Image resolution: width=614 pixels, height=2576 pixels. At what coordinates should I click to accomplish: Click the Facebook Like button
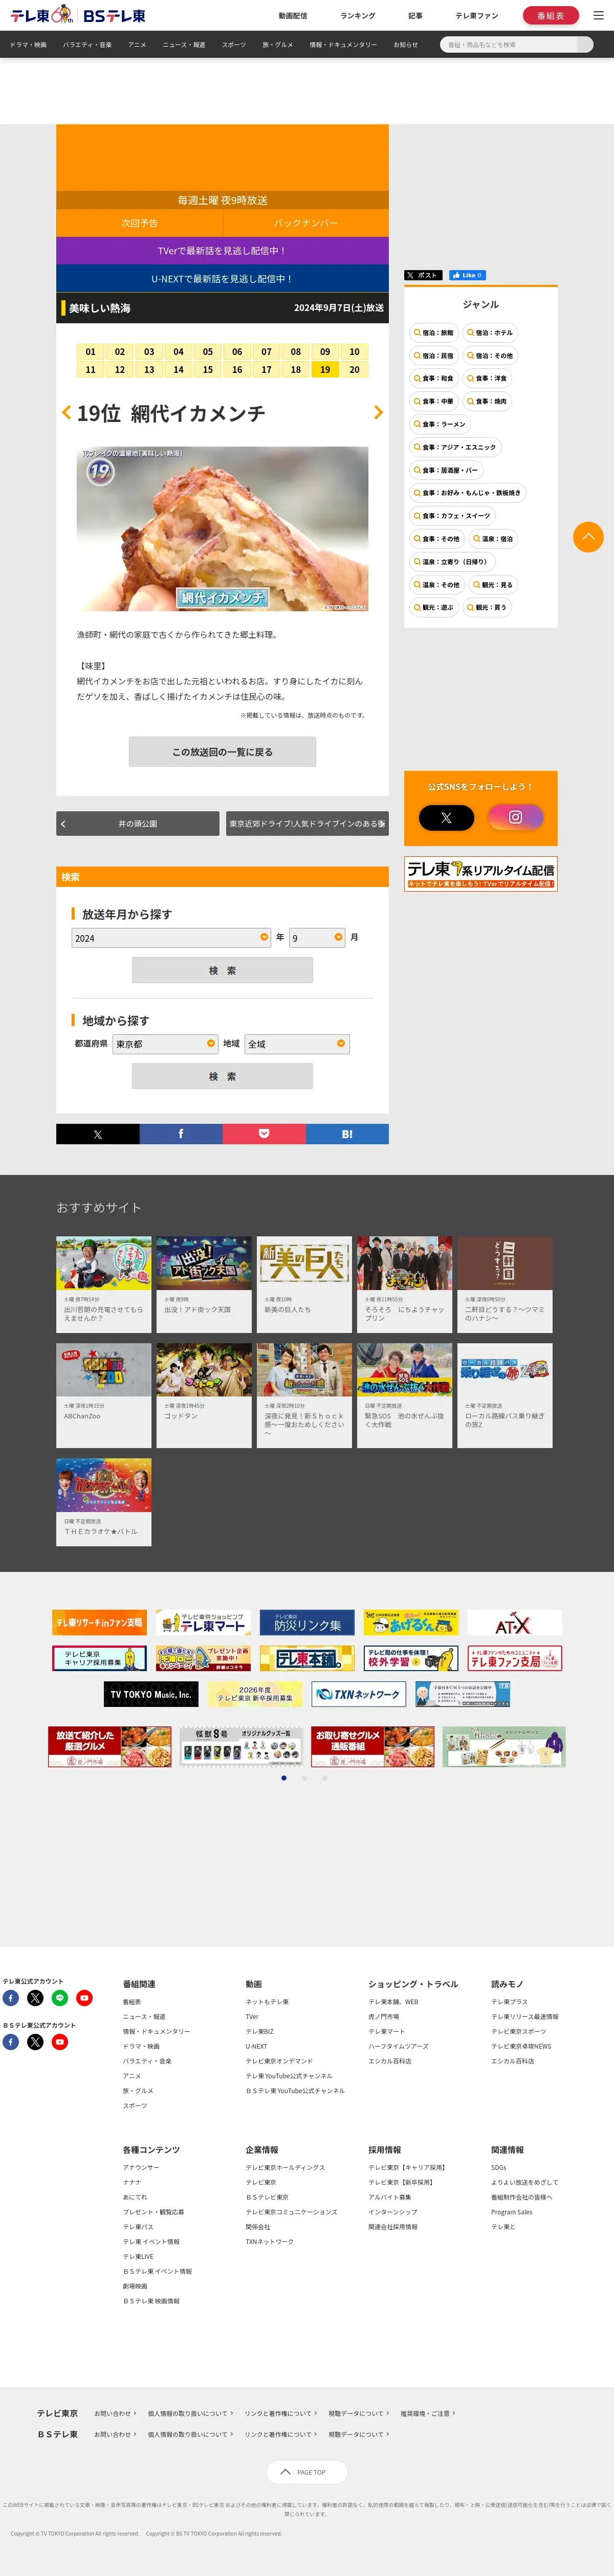pyautogui.click(x=467, y=275)
